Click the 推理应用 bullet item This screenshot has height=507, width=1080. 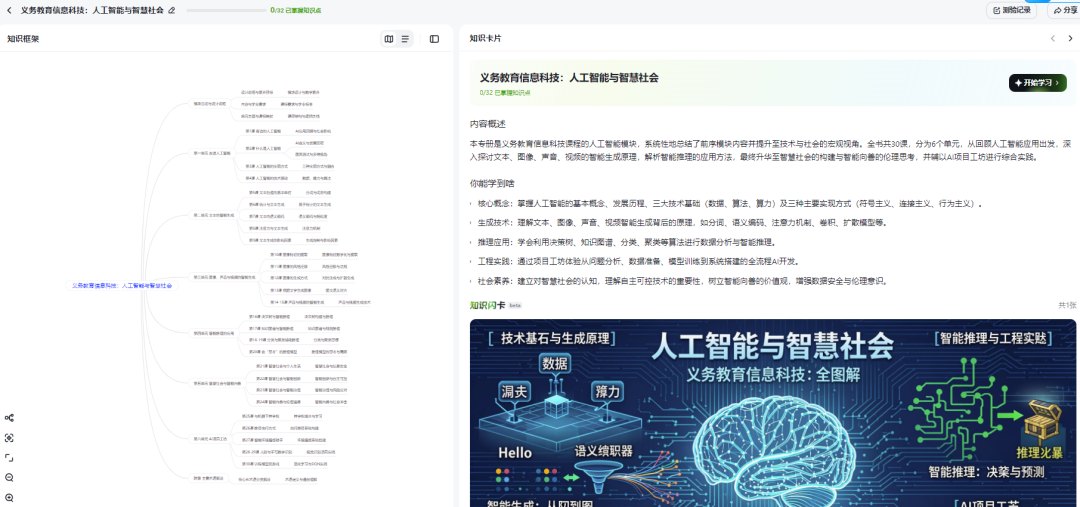click(x=626, y=242)
